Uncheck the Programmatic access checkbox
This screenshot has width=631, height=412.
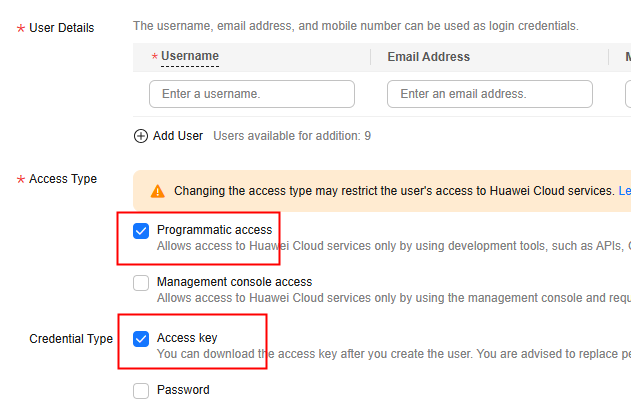click(x=141, y=231)
